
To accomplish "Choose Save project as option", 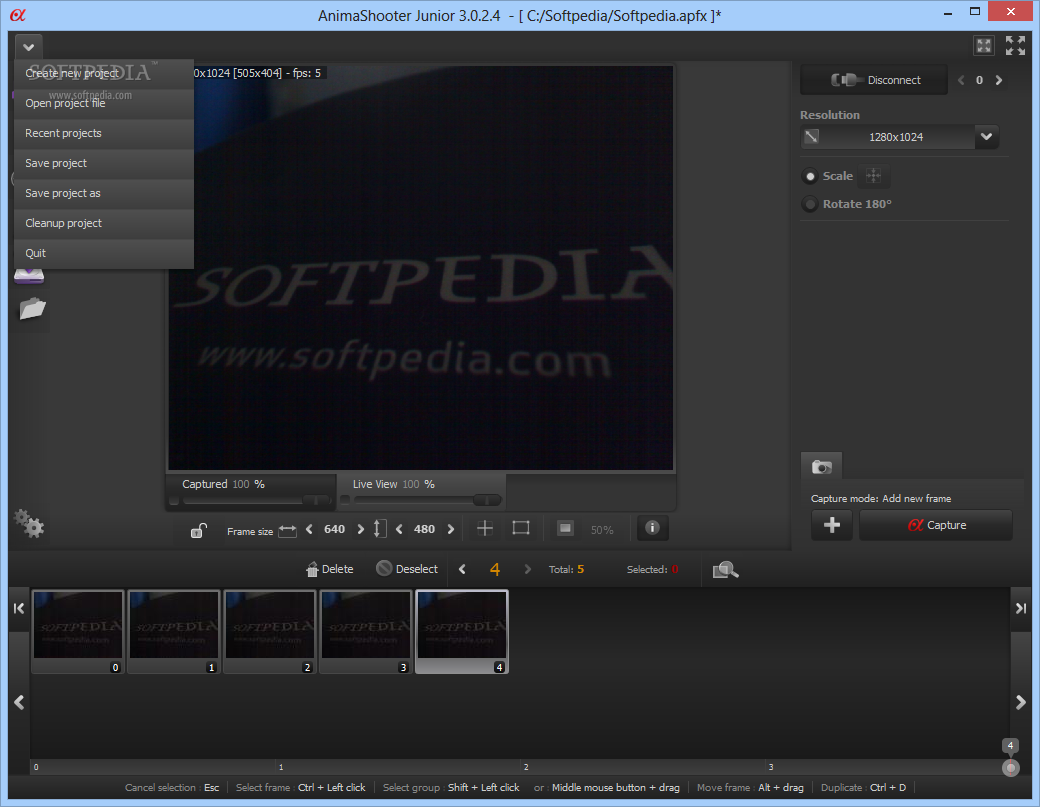I will (x=104, y=193).
